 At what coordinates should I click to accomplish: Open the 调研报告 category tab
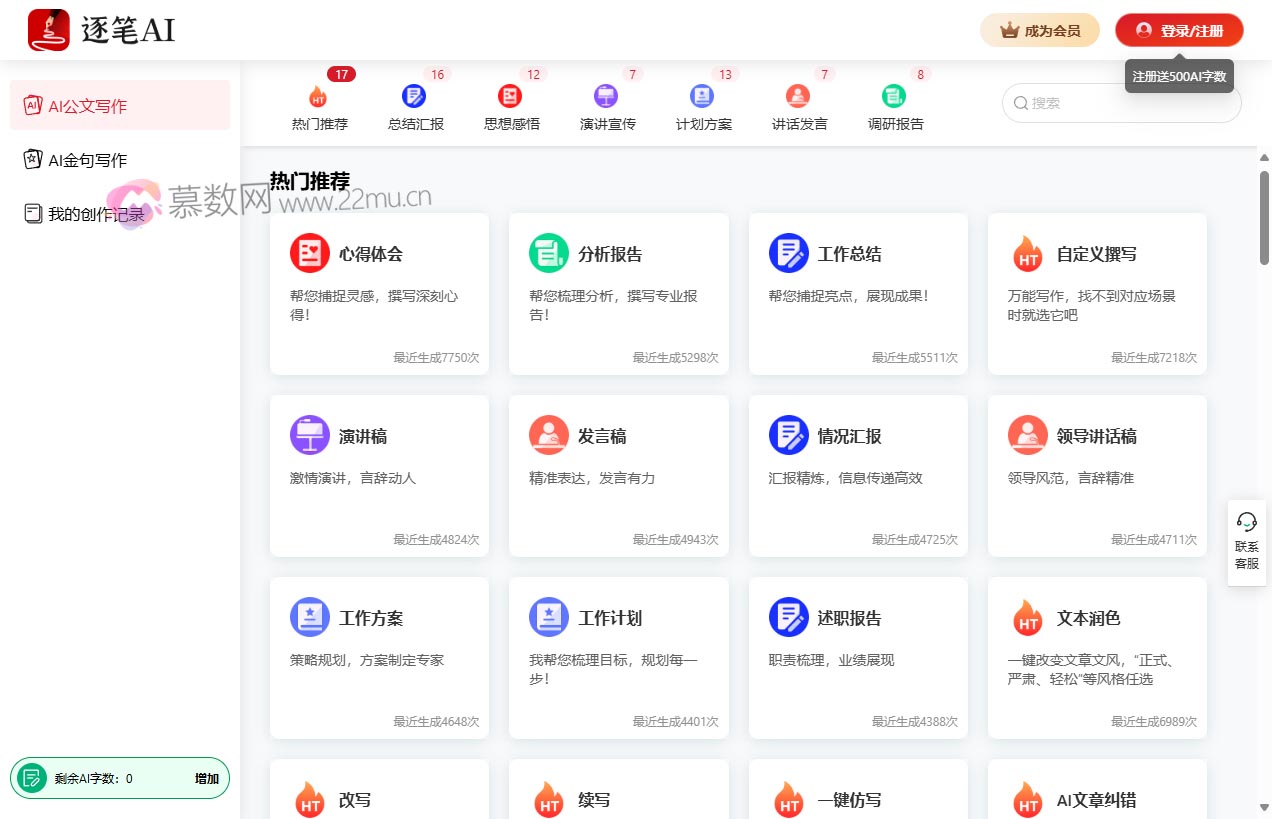click(x=895, y=108)
